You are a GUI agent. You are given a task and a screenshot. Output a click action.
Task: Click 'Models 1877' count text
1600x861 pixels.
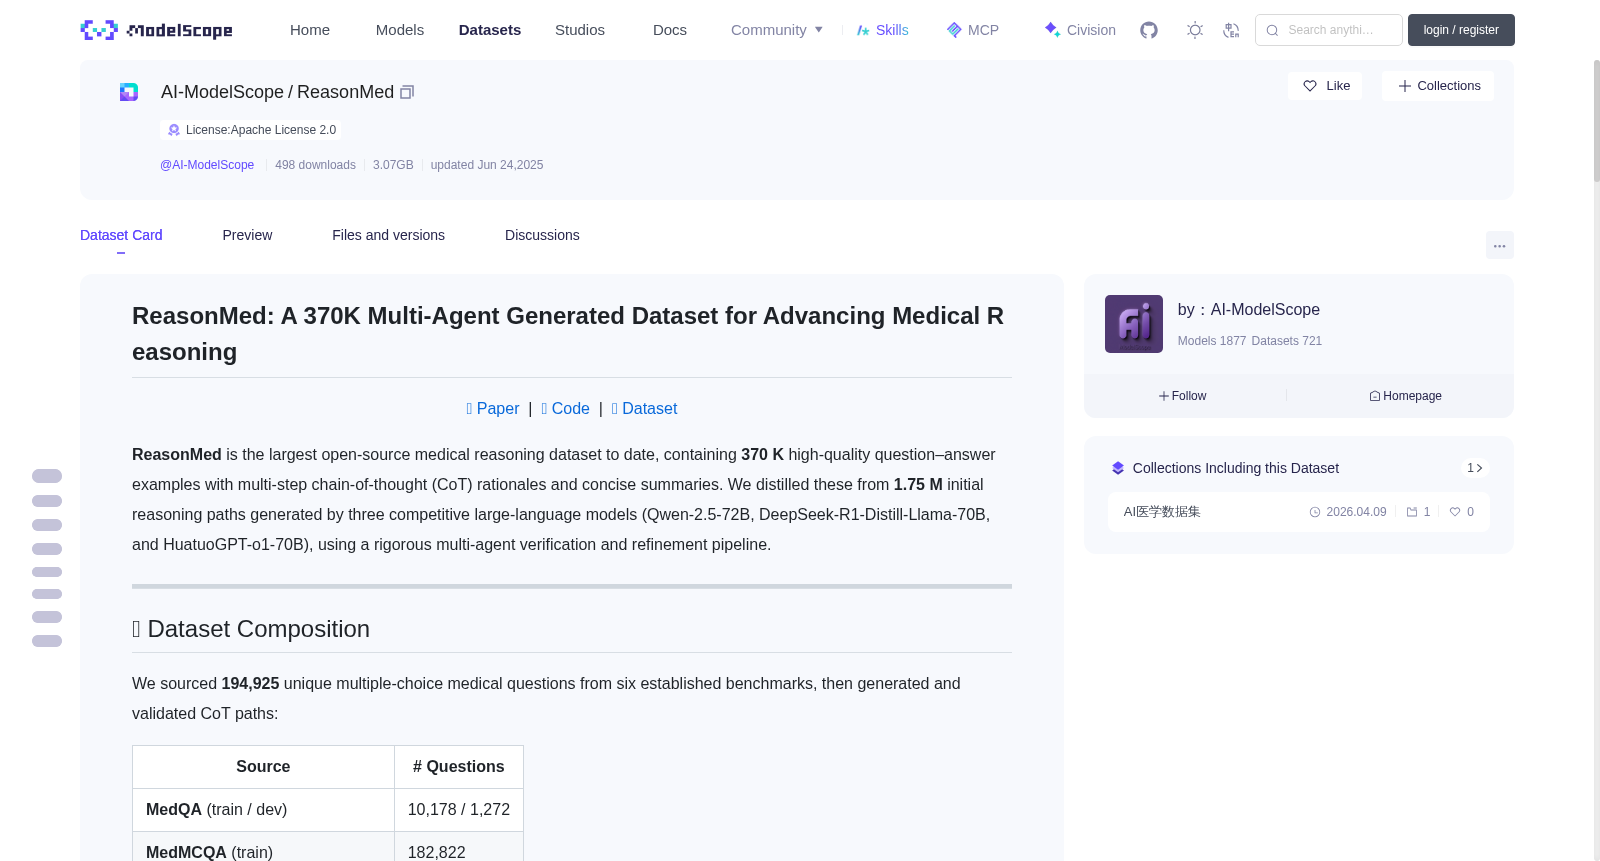point(1212,341)
